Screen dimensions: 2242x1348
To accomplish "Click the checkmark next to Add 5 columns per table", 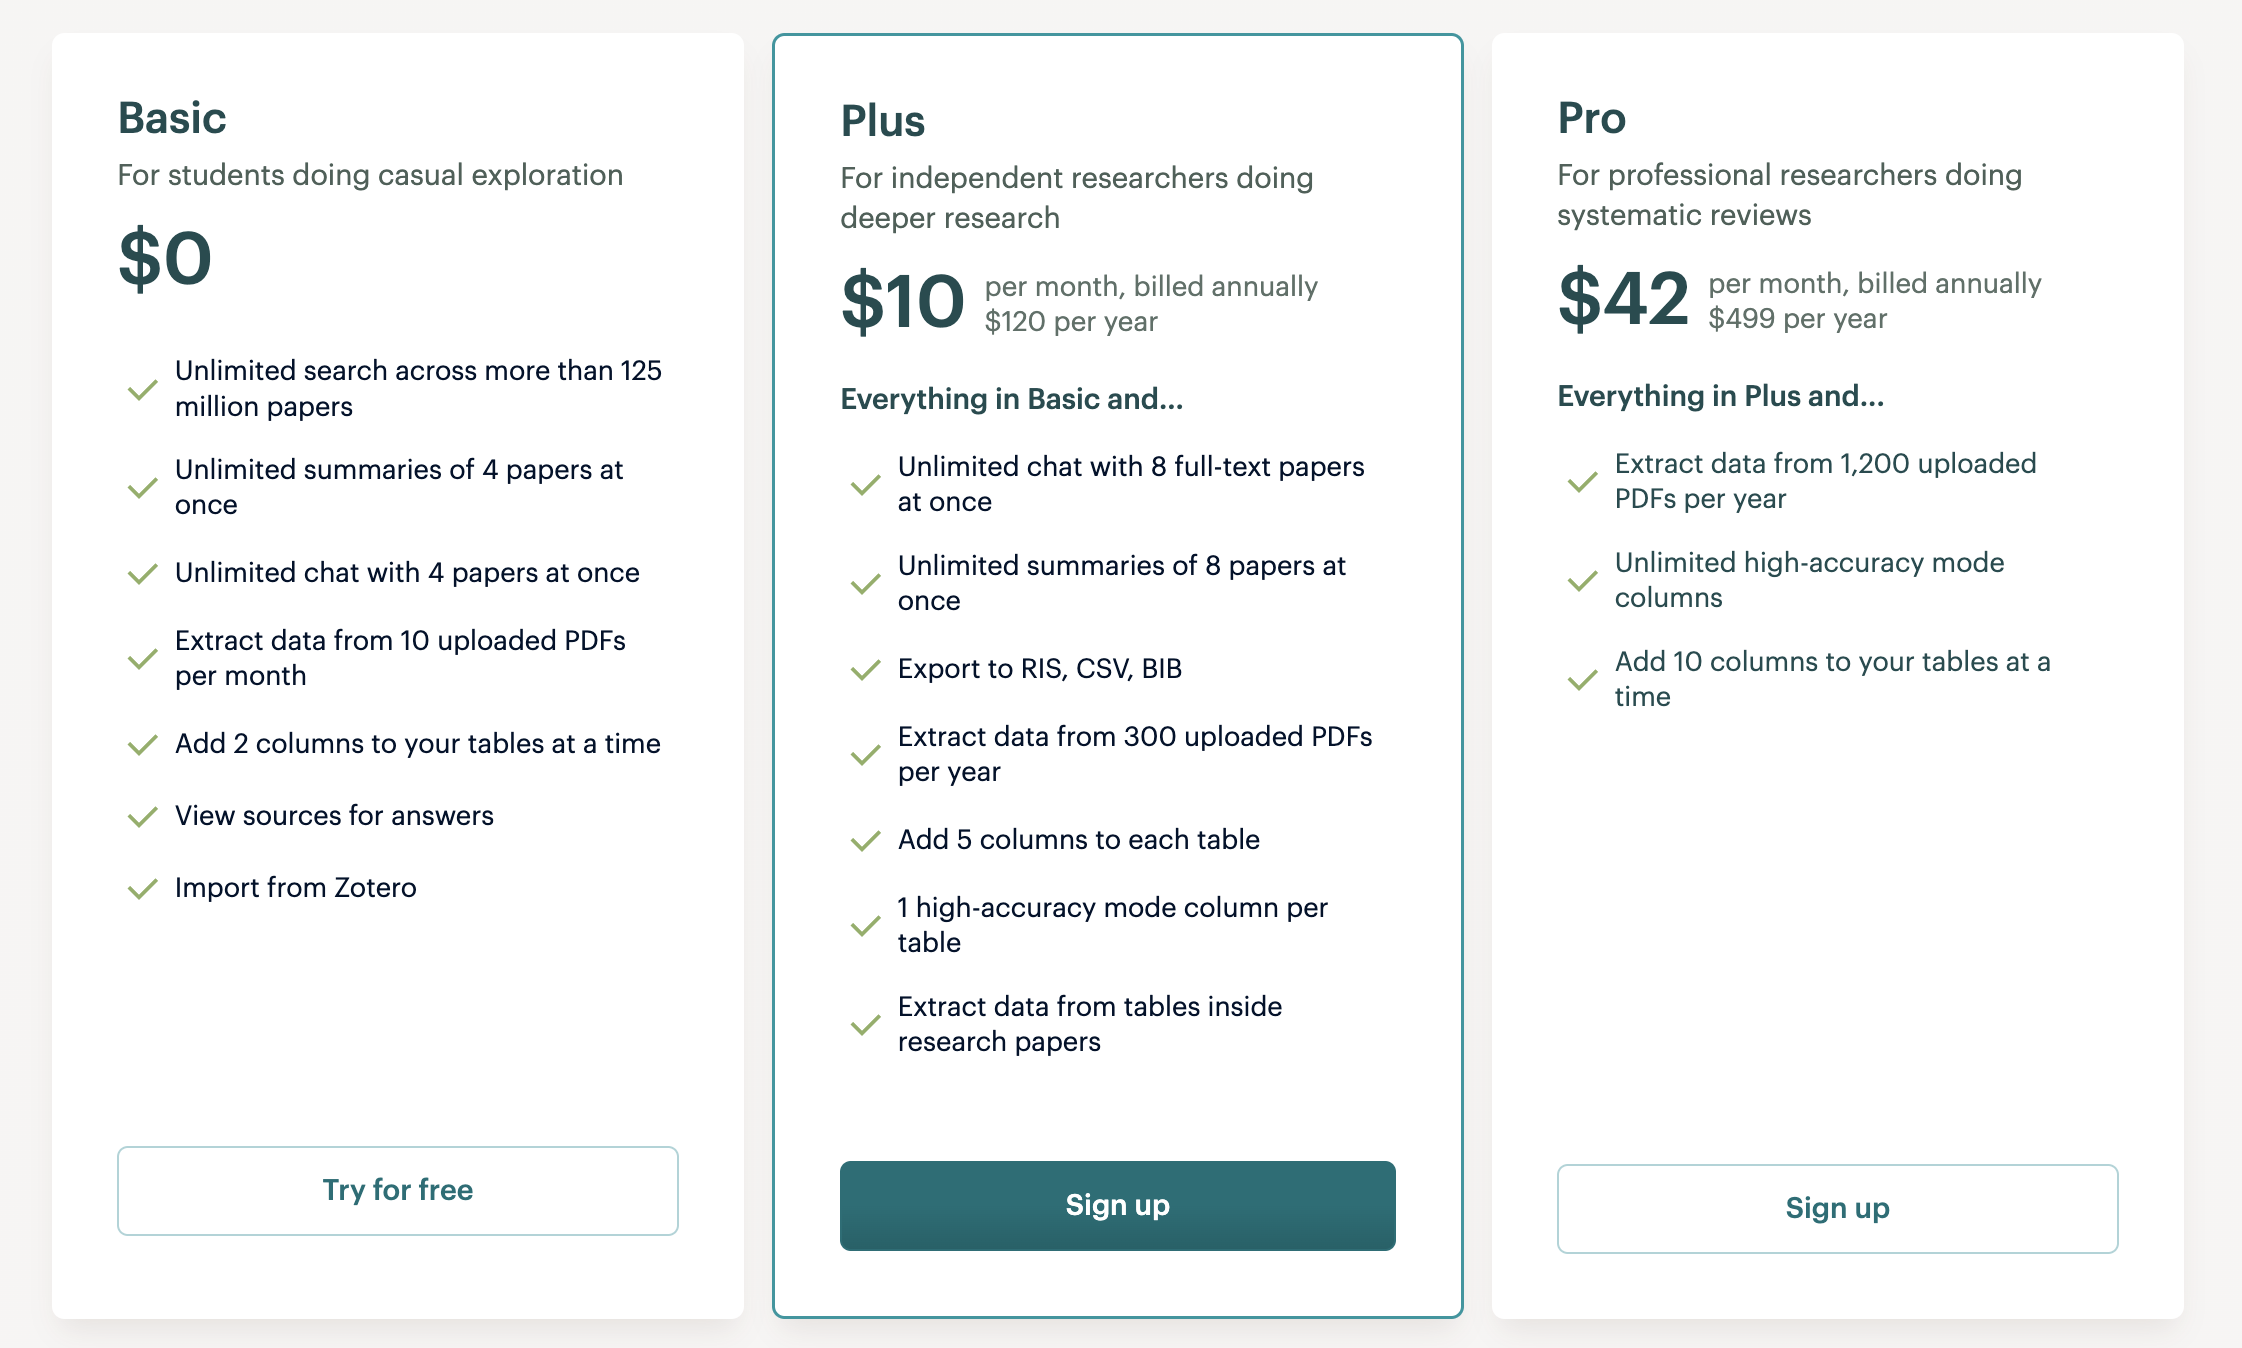I will click(864, 841).
